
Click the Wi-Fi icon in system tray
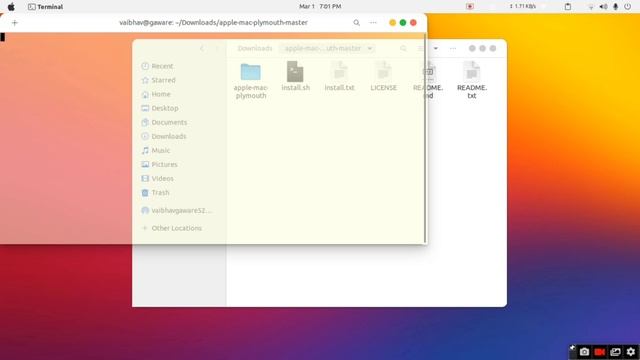pyautogui.click(x=591, y=7)
